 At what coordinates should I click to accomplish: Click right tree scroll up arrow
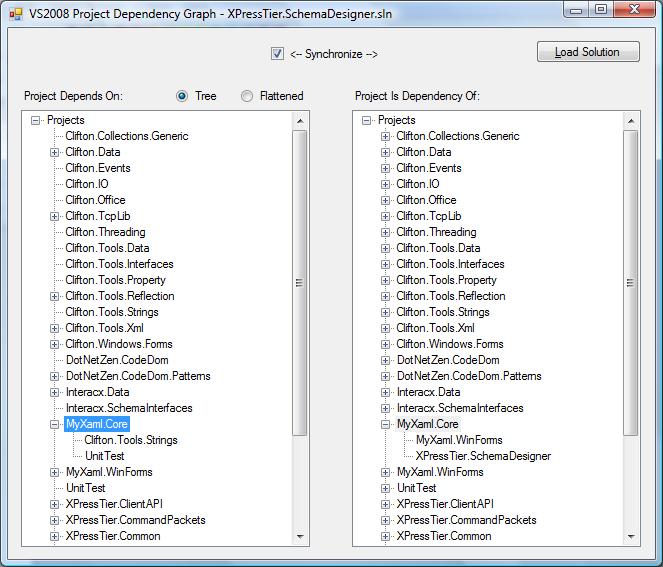point(631,121)
